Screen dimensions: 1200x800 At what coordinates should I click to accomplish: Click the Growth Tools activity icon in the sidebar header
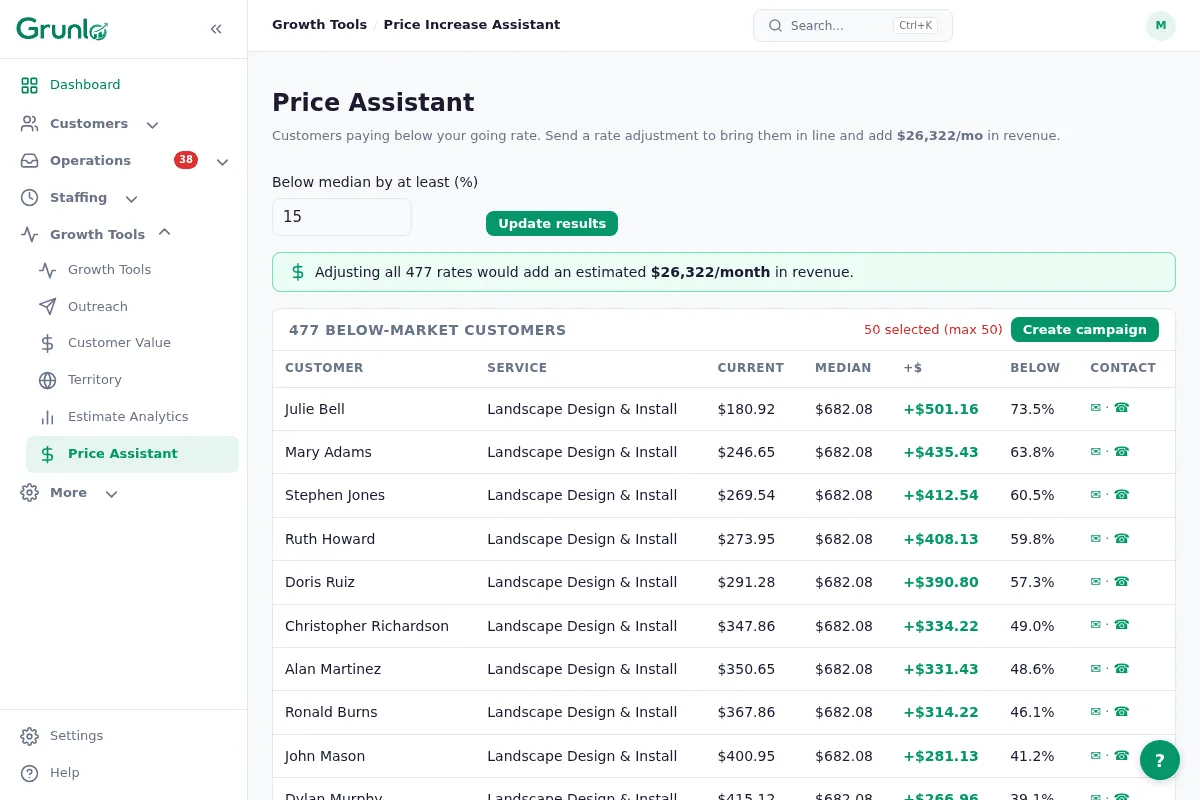point(30,235)
